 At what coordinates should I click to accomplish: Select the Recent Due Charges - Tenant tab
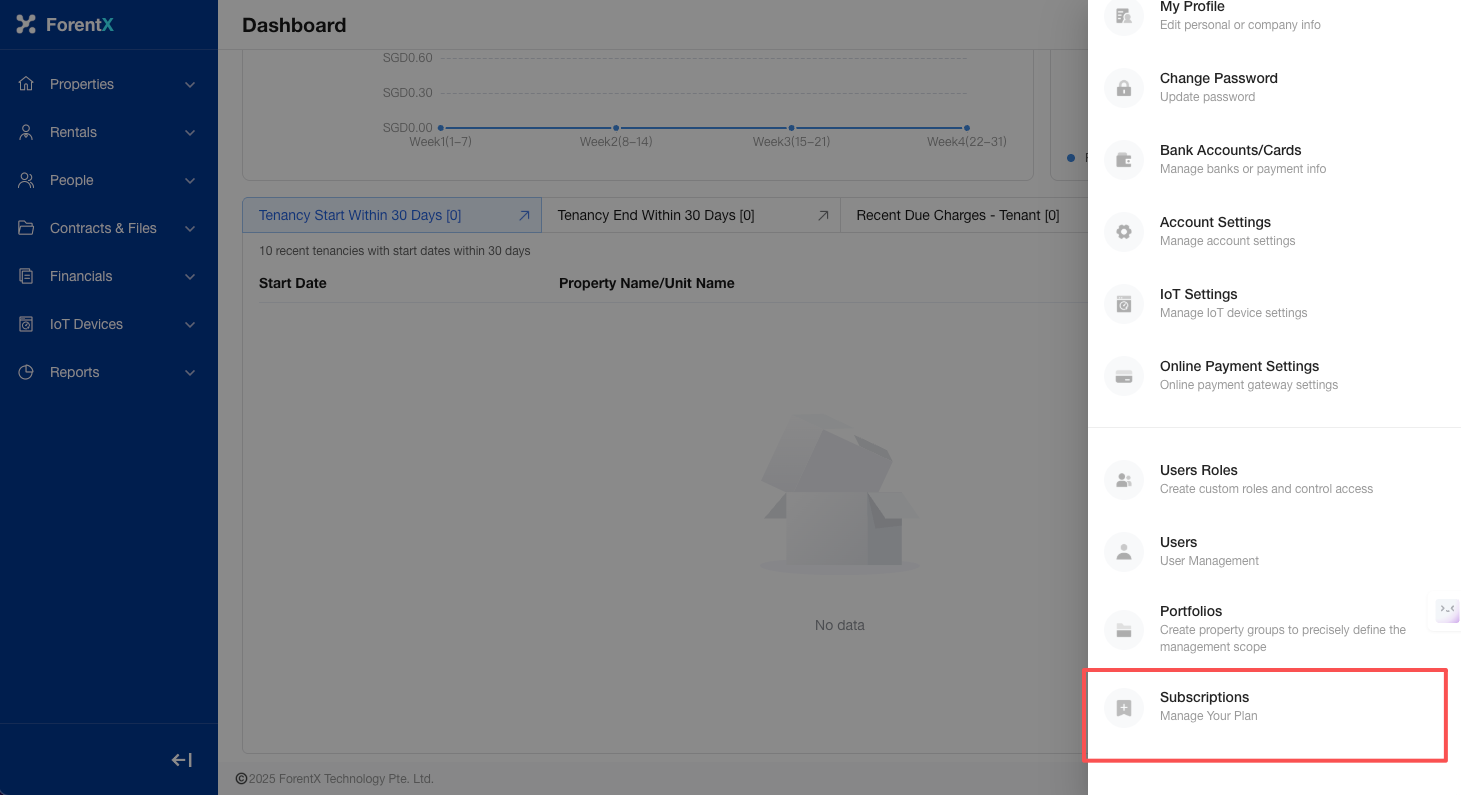point(957,215)
